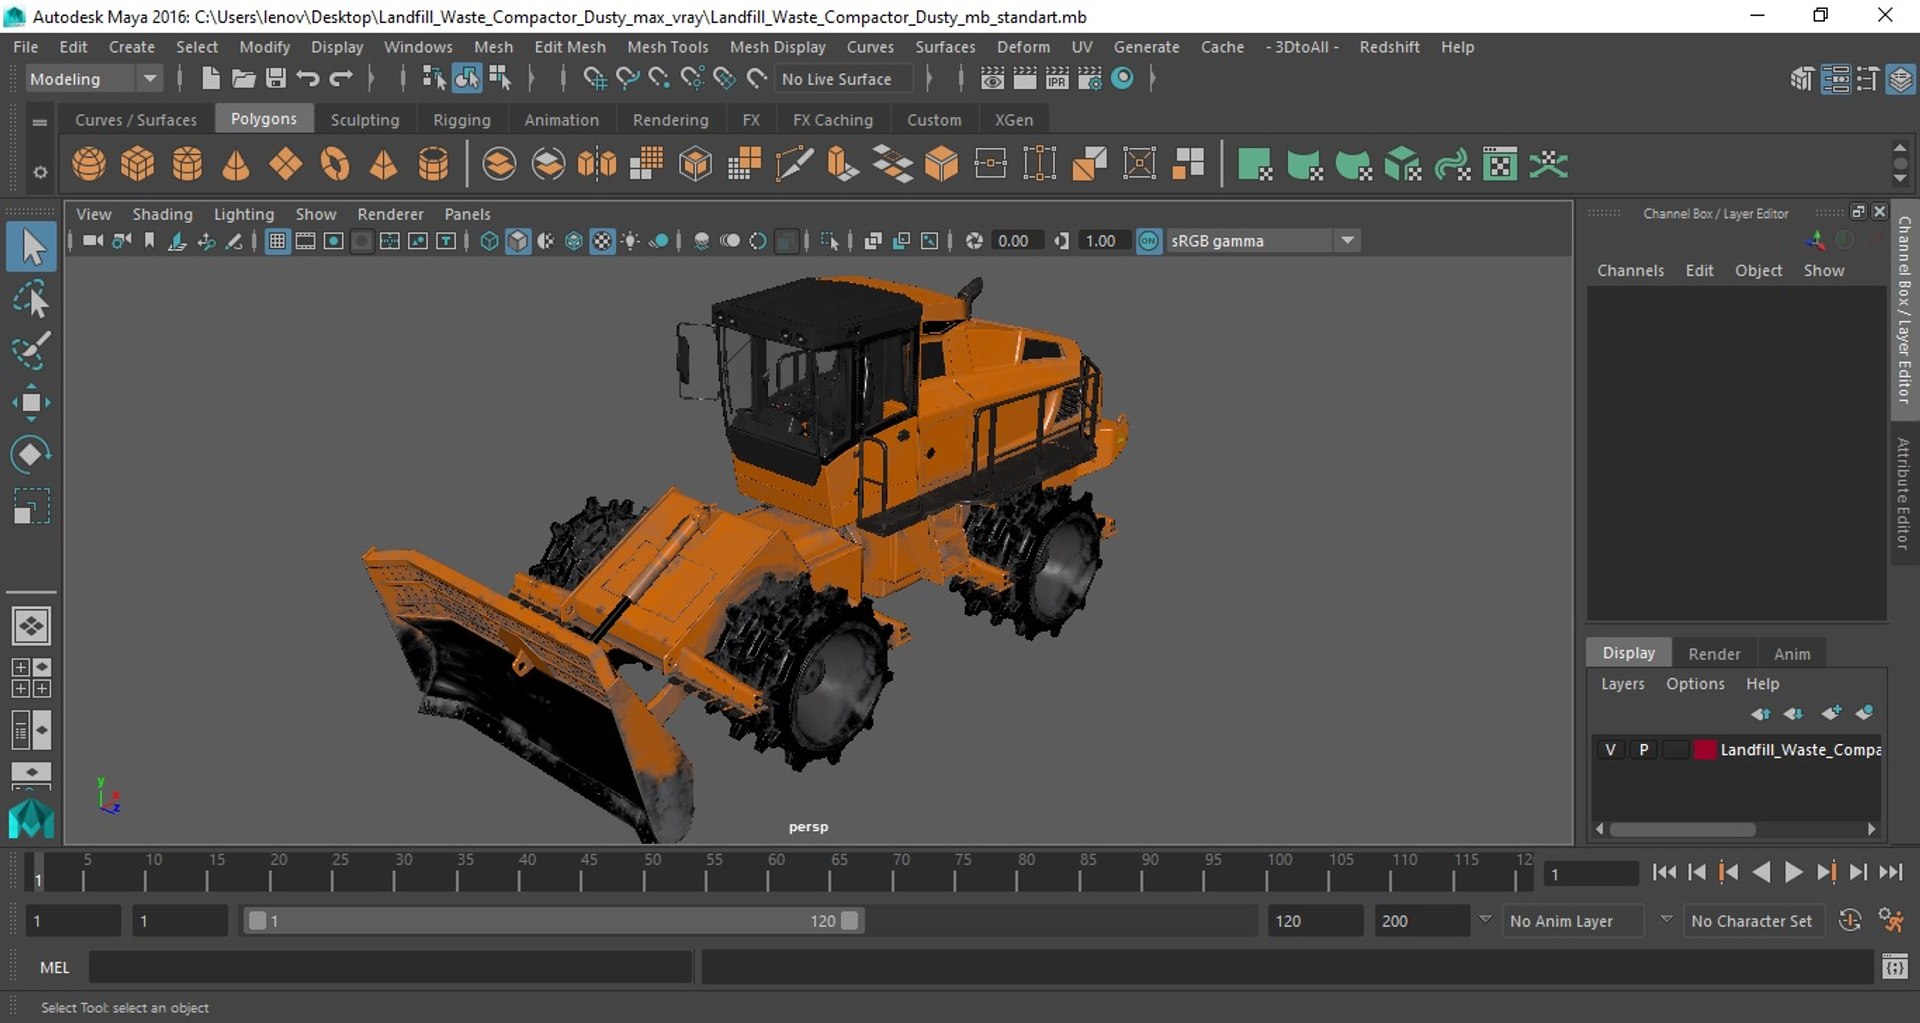This screenshot has height=1023, width=1920.
Task: Switch to single perspective view layout
Action: pos(31,627)
